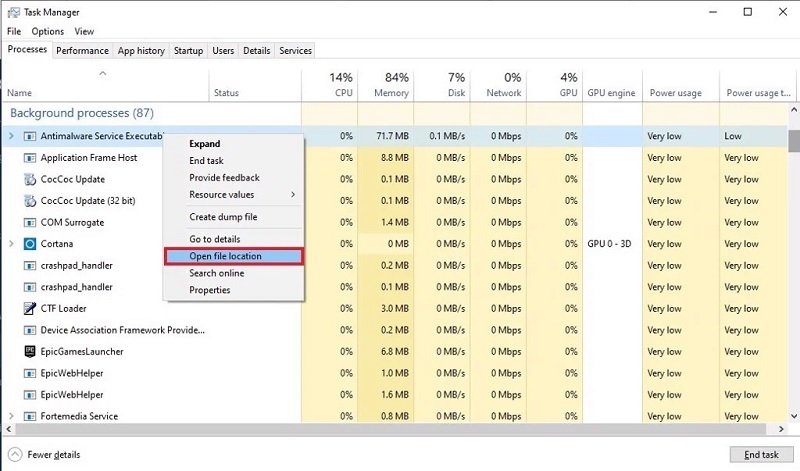
Task: Choose Expand in the context menu
Action: pos(234,144)
